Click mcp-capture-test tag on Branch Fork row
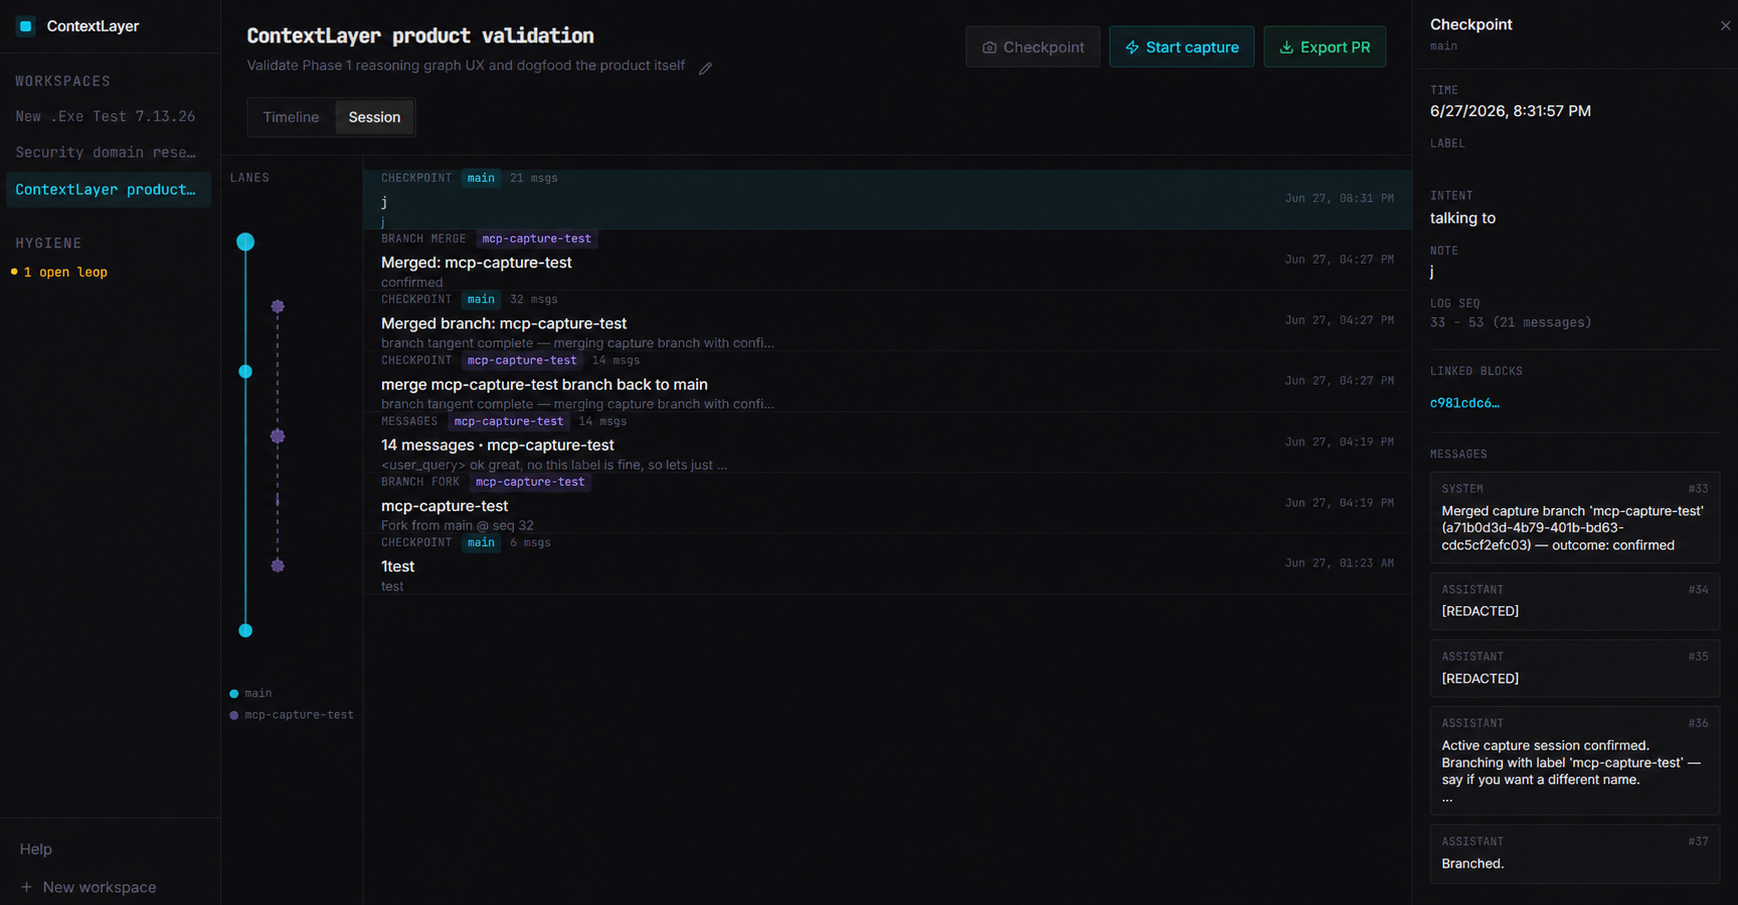 coord(530,482)
